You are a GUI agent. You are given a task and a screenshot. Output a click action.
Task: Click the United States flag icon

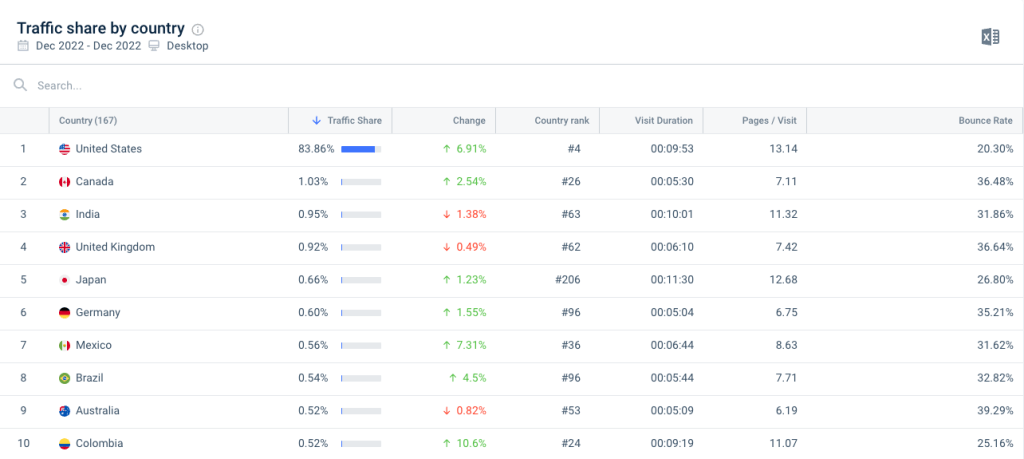[x=65, y=149]
